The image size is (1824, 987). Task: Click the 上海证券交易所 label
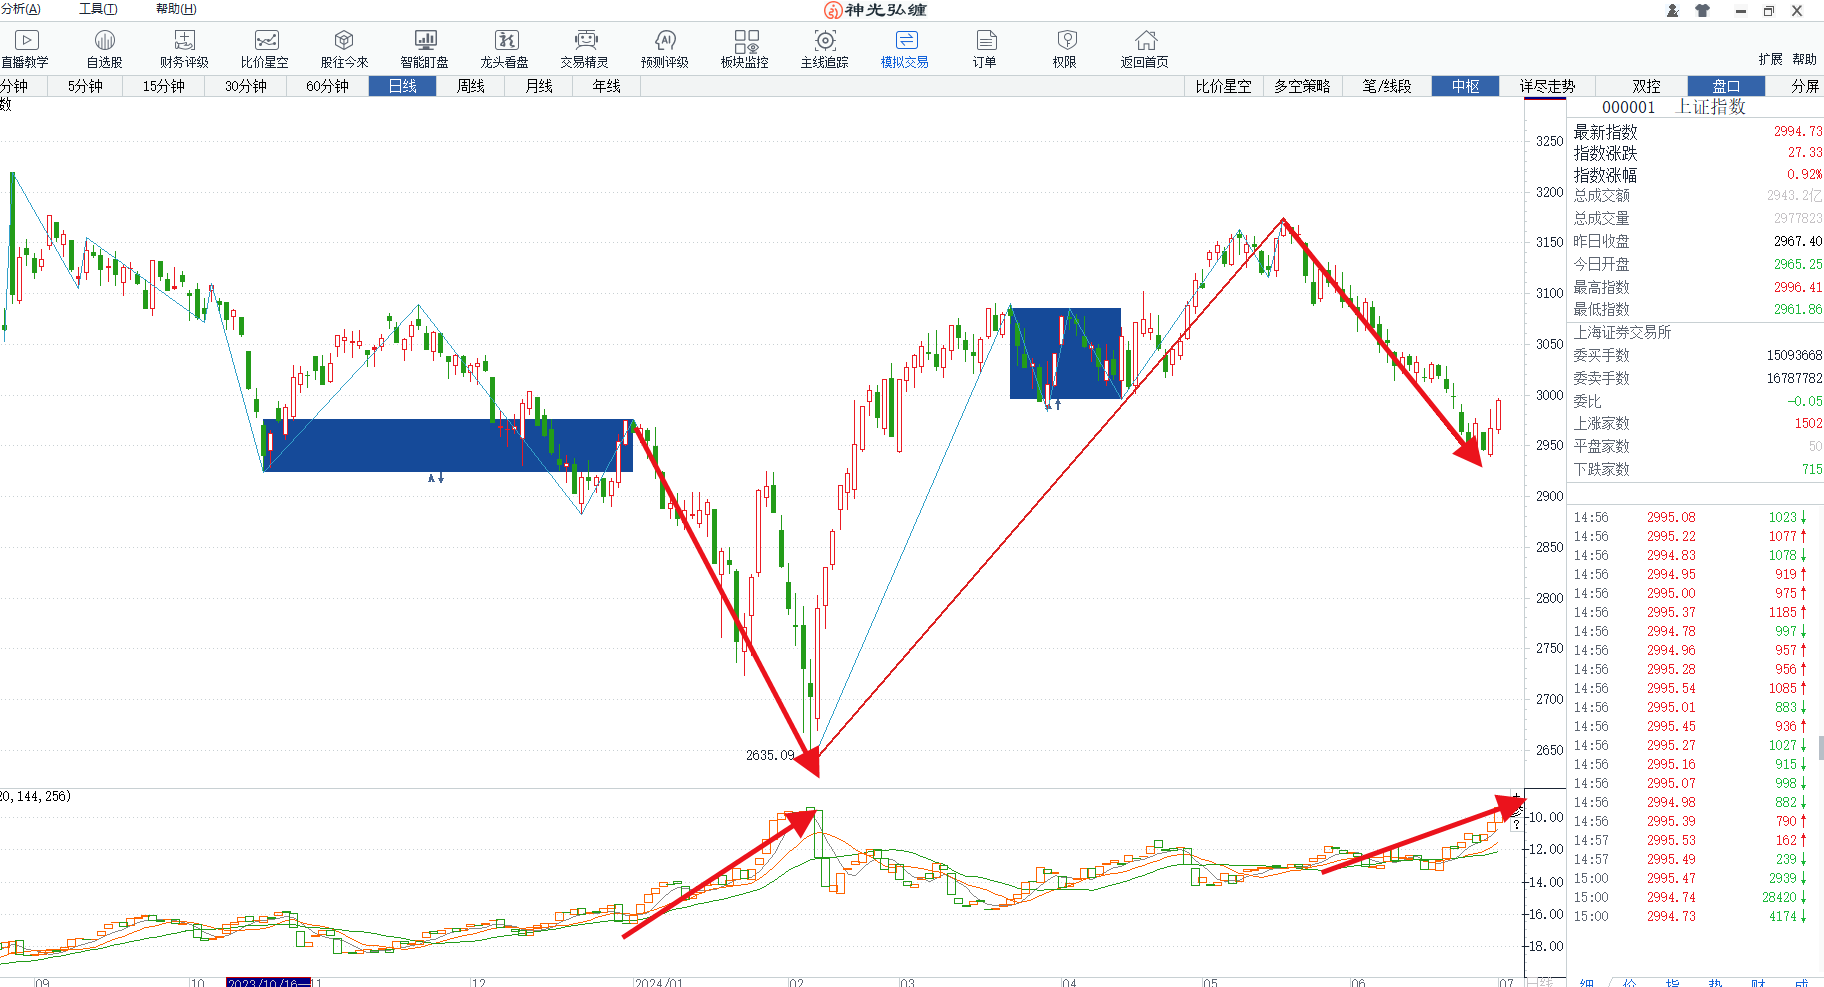(1622, 332)
